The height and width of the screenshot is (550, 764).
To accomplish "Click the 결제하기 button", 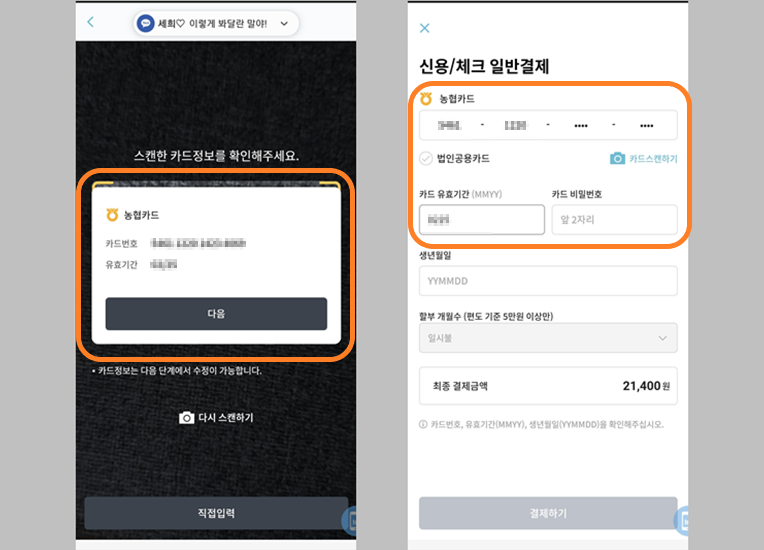I will coord(548,513).
